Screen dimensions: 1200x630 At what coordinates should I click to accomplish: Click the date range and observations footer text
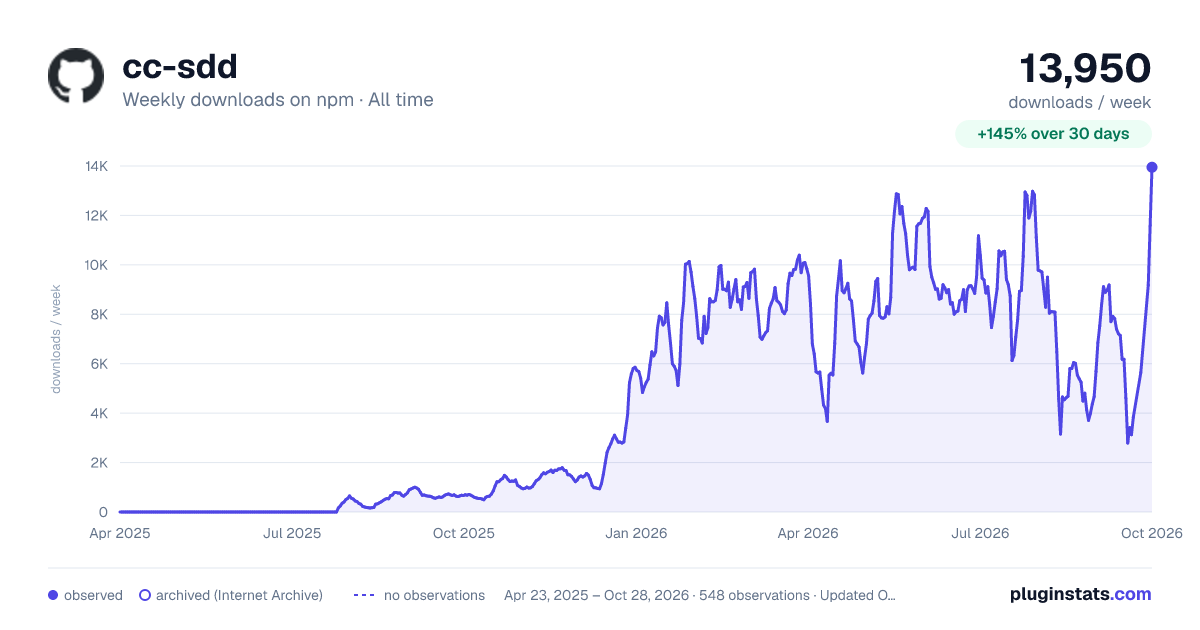point(700,595)
